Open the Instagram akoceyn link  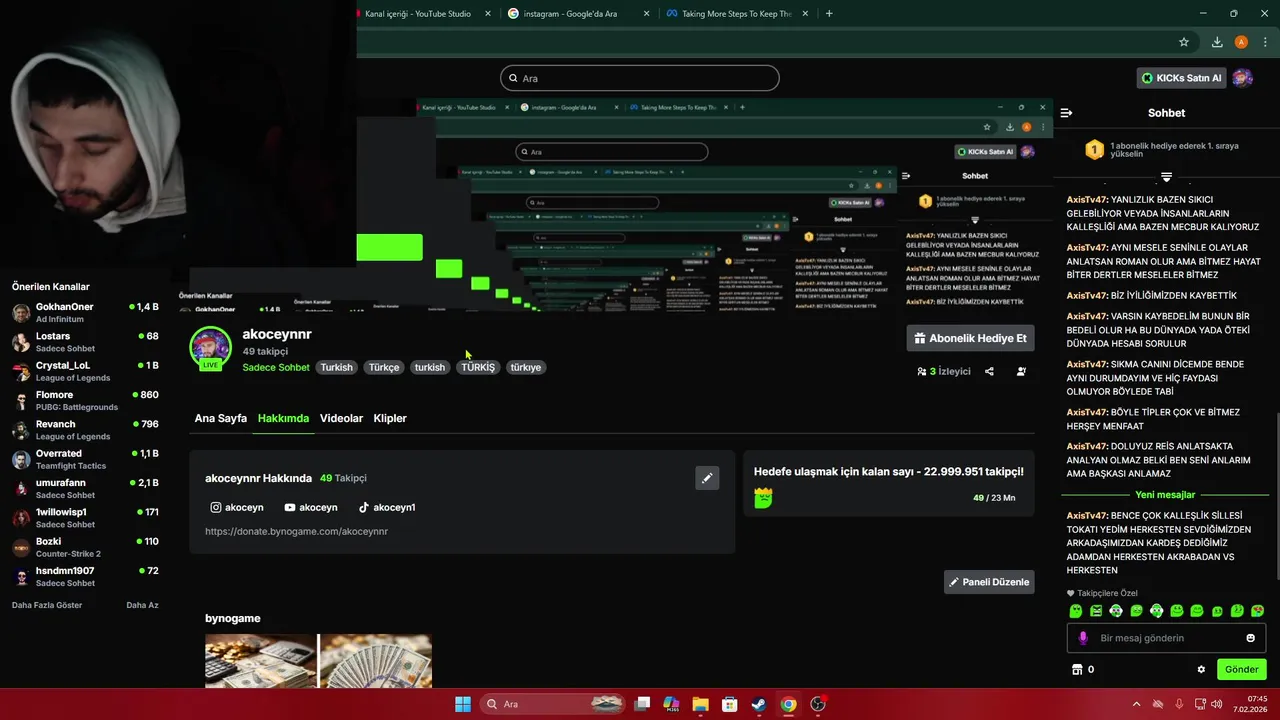point(237,507)
